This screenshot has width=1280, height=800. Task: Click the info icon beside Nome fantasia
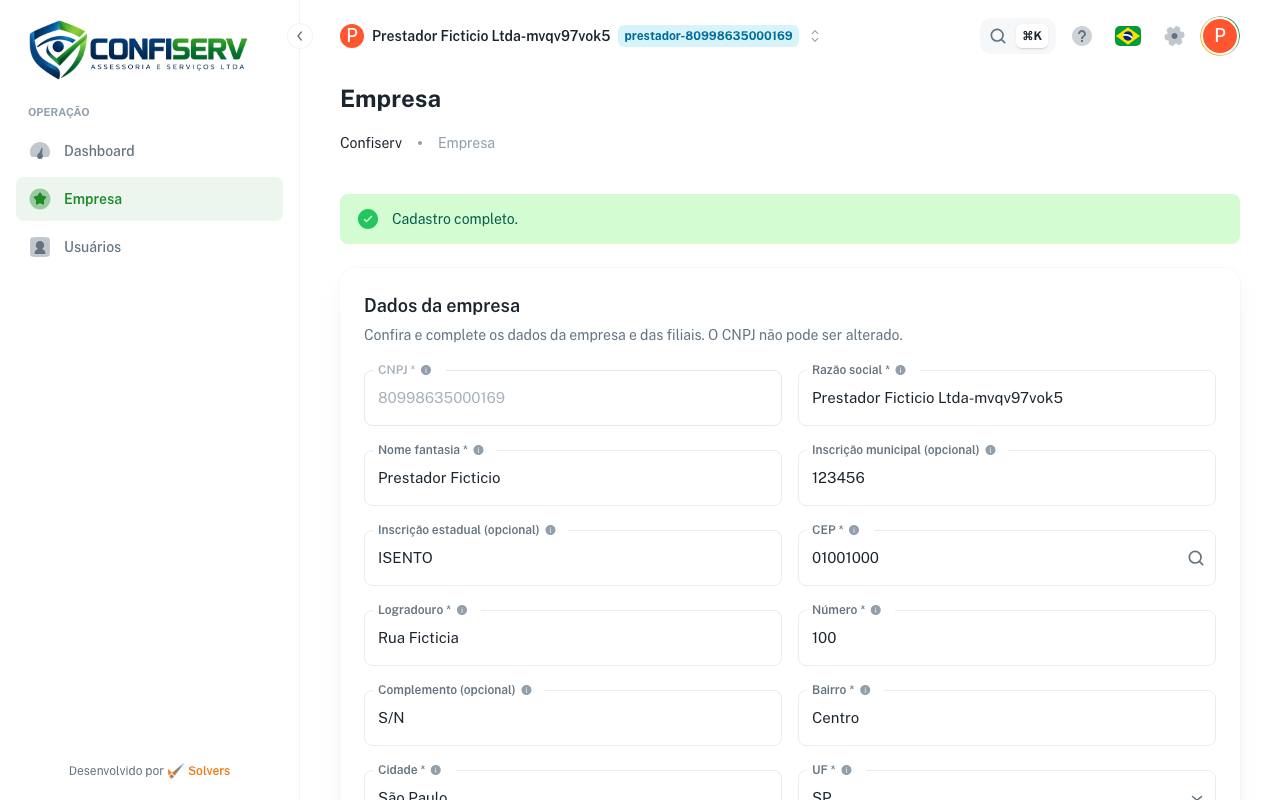478,450
